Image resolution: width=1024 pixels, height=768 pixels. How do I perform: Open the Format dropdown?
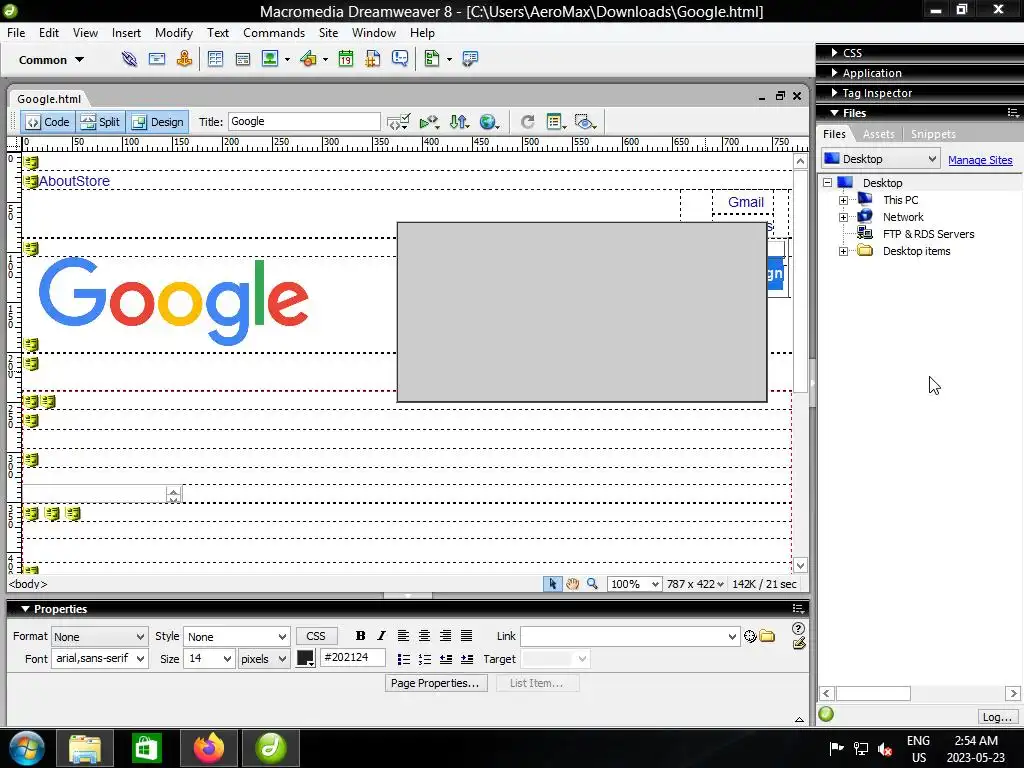point(99,637)
